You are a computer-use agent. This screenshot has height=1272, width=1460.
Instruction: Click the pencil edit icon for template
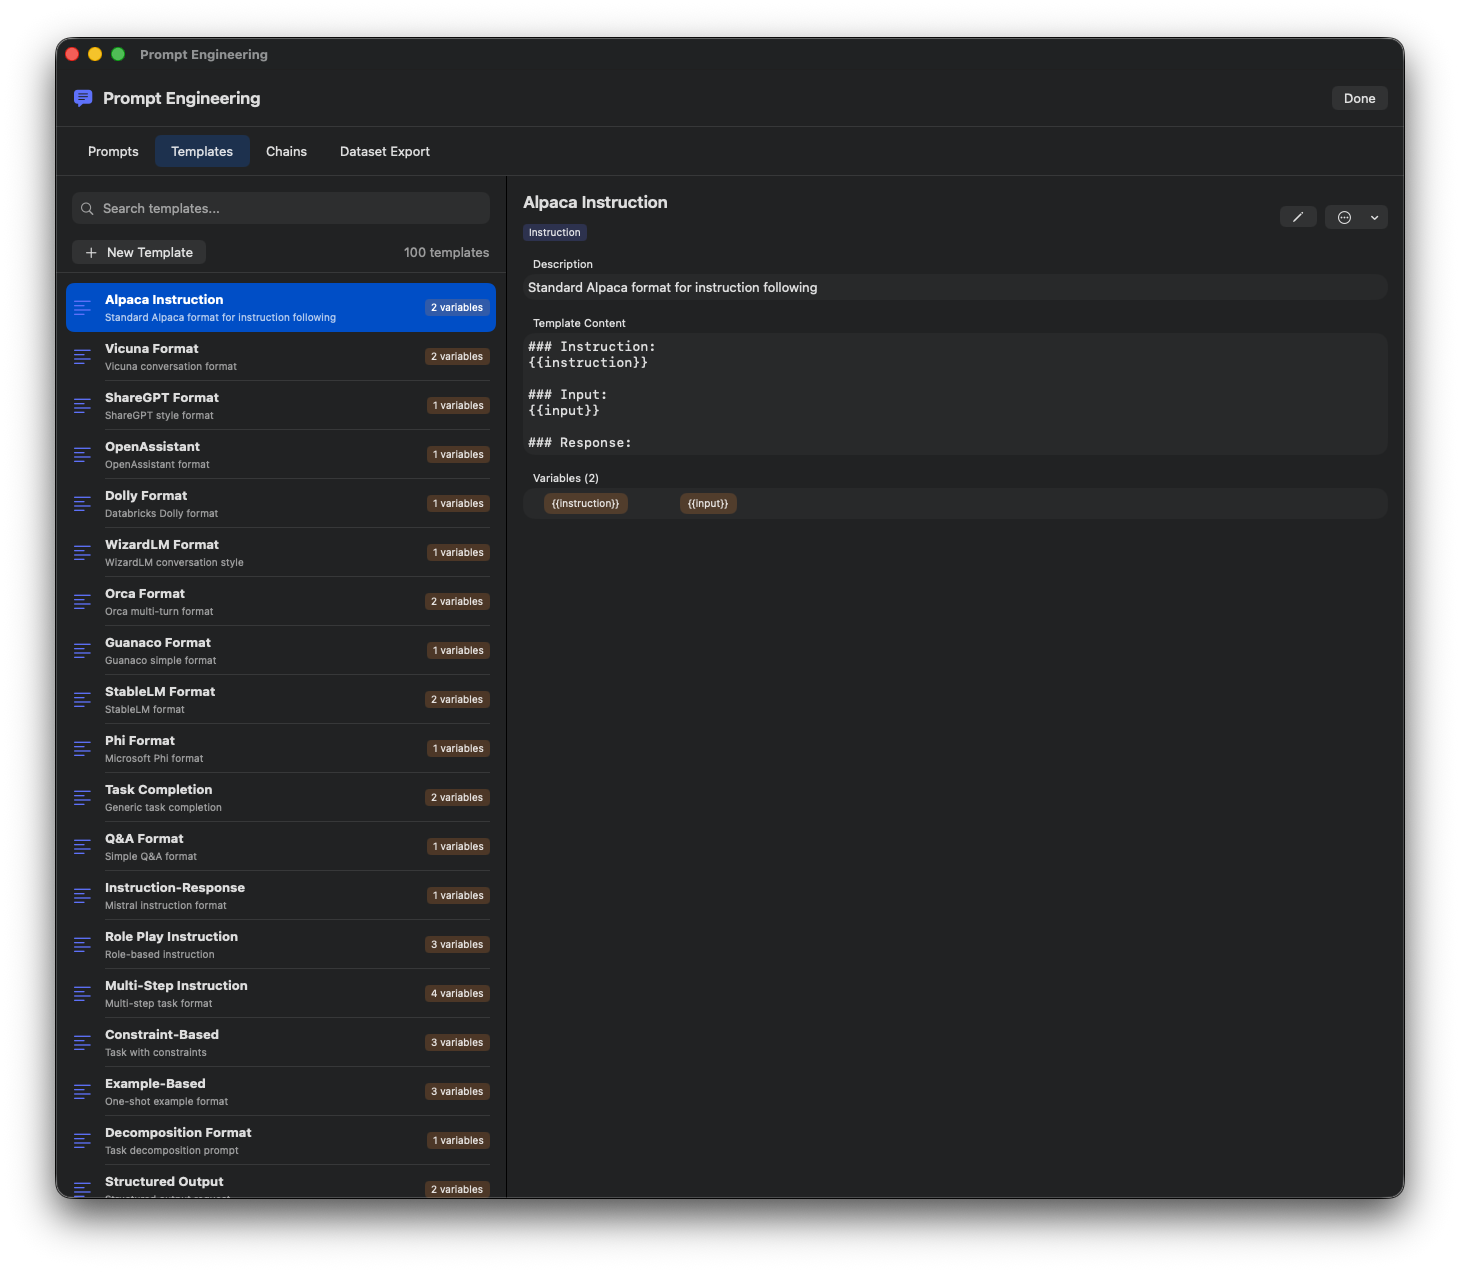tap(1297, 217)
